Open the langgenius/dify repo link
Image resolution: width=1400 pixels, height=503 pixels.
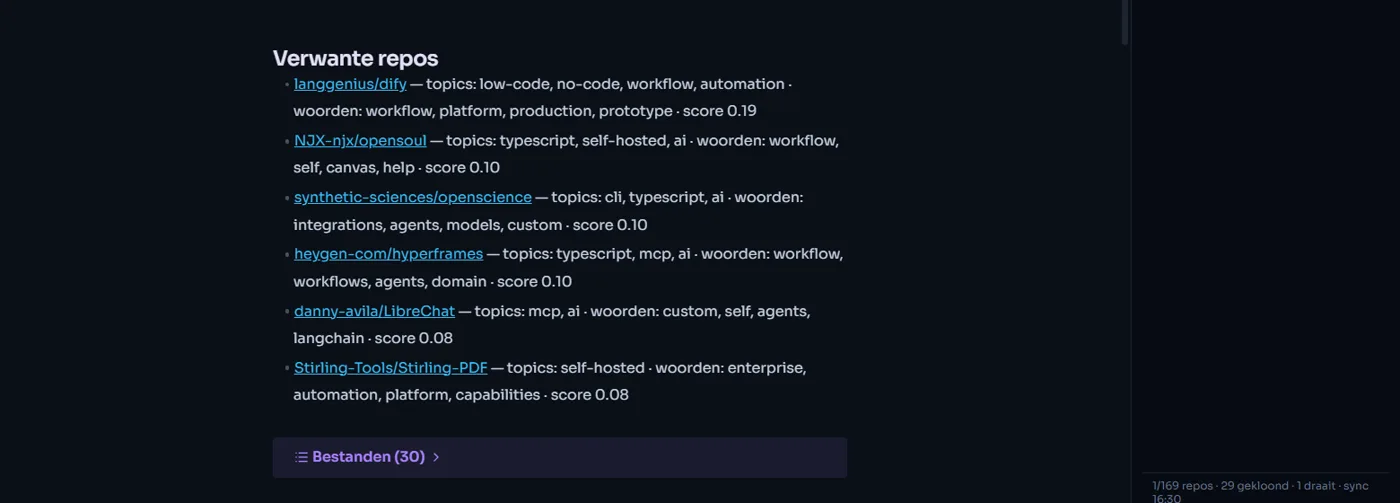350,84
